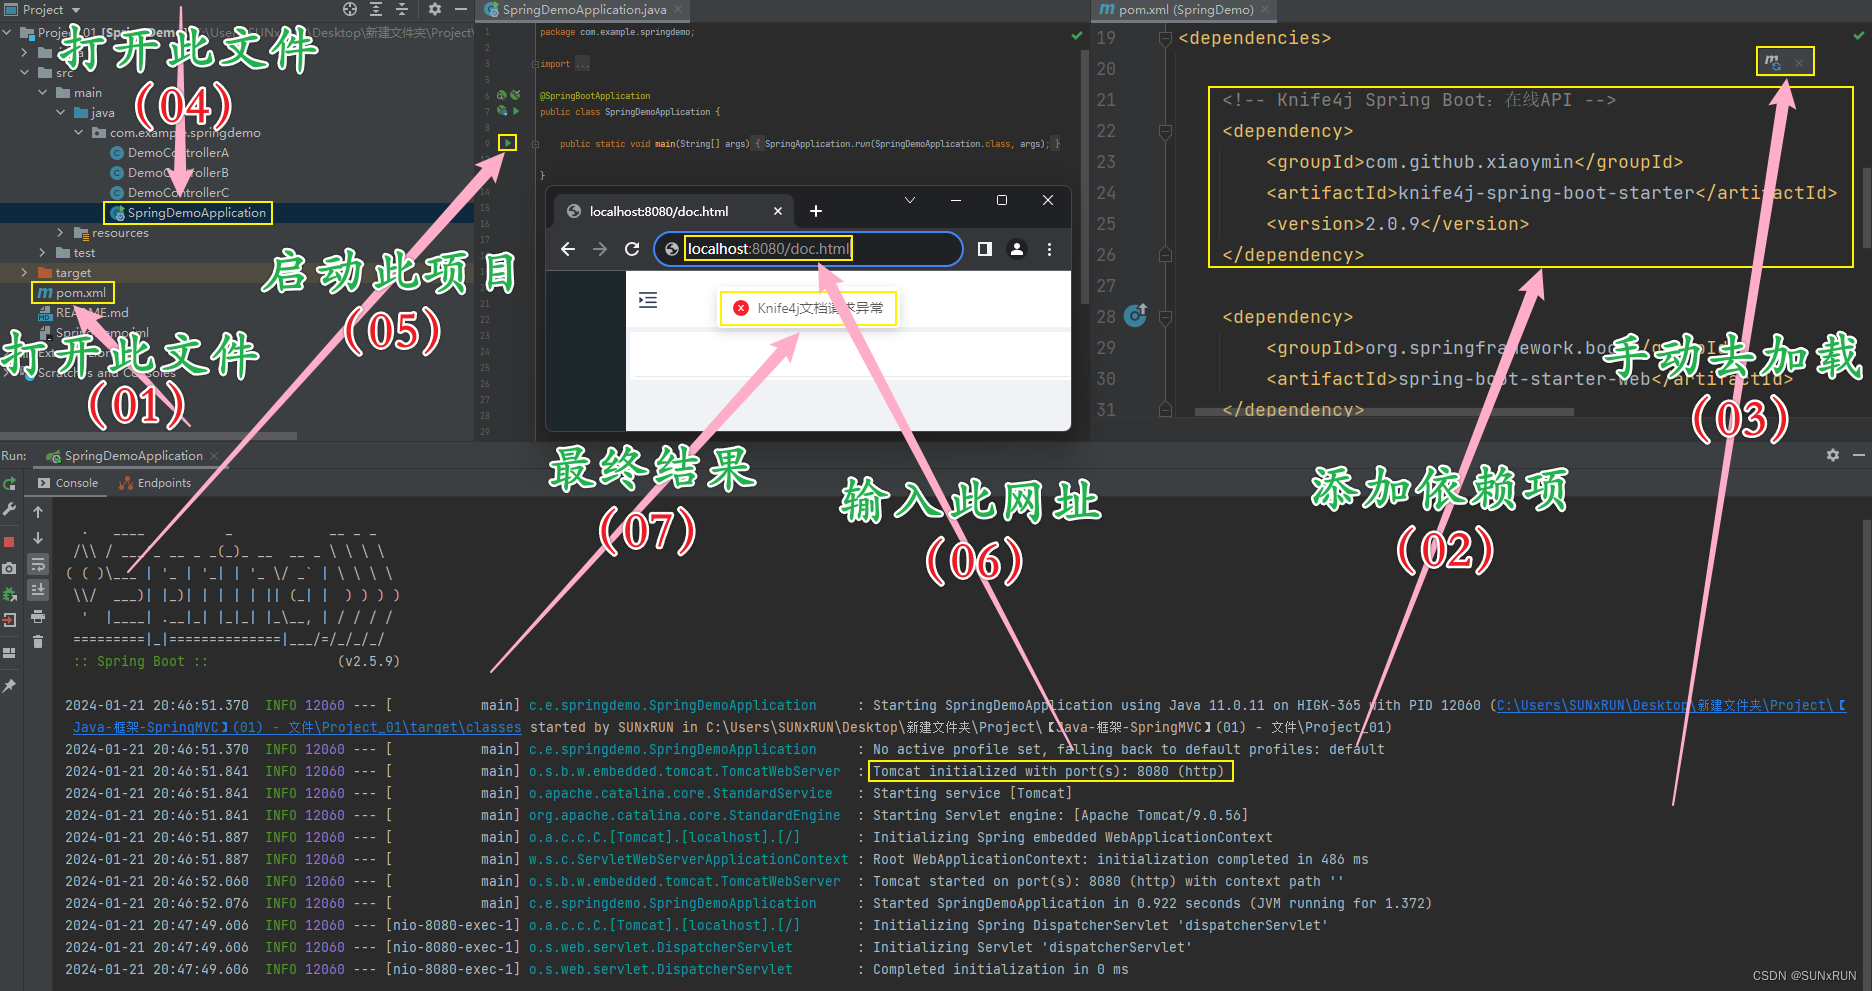Image resolution: width=1872 pixels, height=991 pixels.
Task: Collapse the com.example.springdemo package
Action: click(78, 133)
